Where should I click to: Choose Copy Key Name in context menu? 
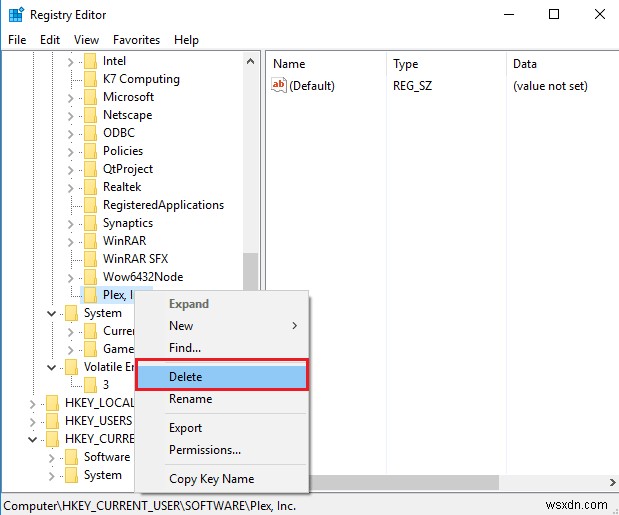click(221, 479)
